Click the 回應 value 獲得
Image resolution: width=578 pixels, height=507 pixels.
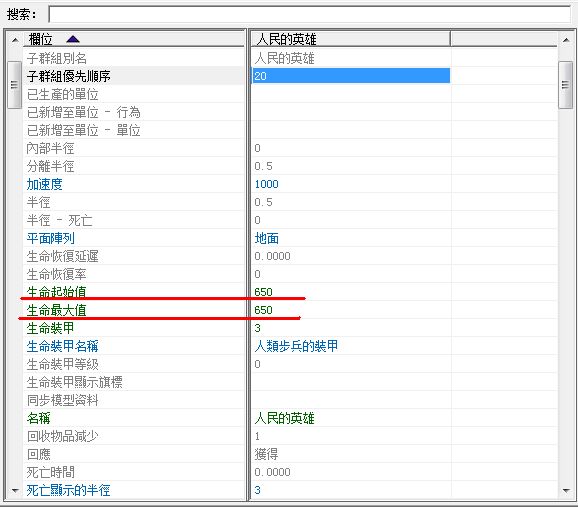[x=267, y=454]
